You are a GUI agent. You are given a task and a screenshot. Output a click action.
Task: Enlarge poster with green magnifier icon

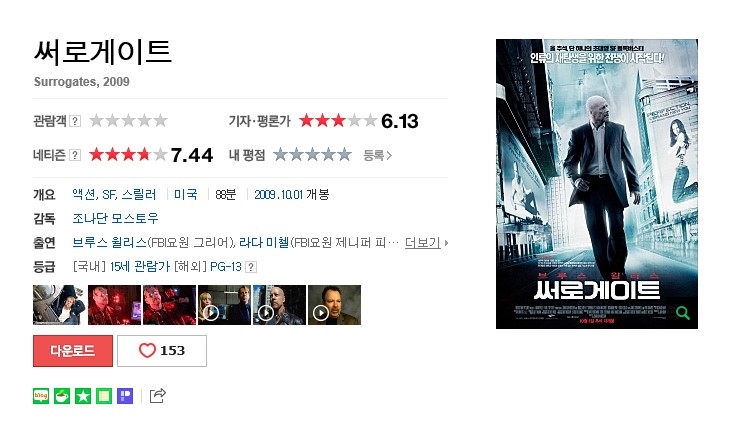coord(683,313)
